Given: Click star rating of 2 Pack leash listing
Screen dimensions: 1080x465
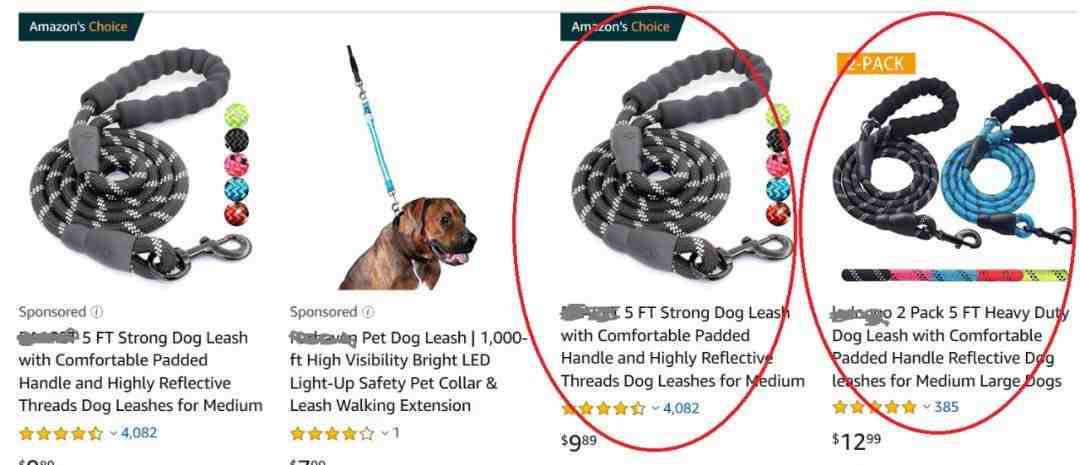Looking at the screenshot, I should point(875,406).
